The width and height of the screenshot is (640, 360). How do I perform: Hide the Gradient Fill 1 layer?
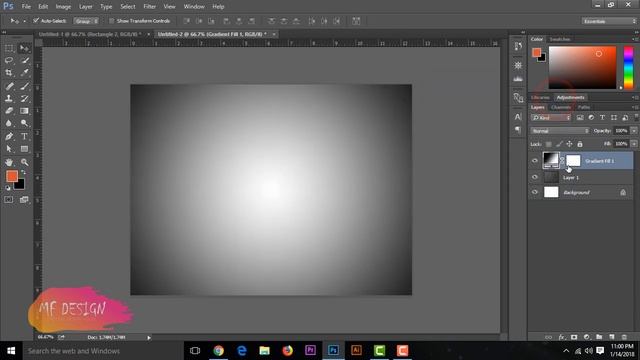(x=535, y=161)
